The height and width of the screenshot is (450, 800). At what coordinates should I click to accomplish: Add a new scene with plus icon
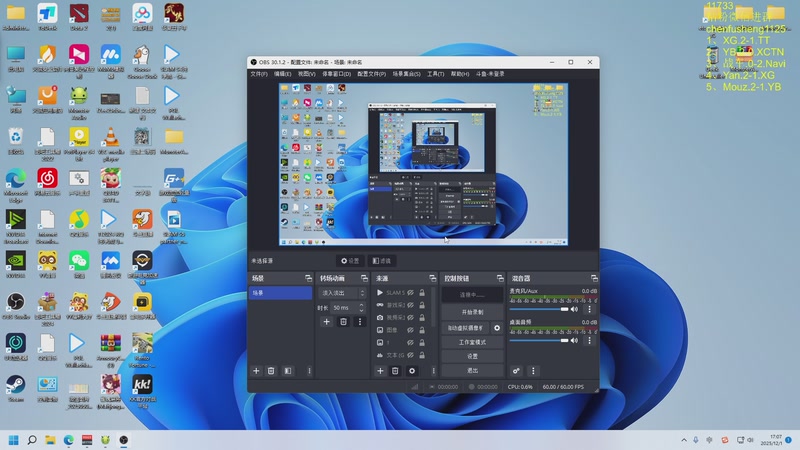(x=256, y=371)
